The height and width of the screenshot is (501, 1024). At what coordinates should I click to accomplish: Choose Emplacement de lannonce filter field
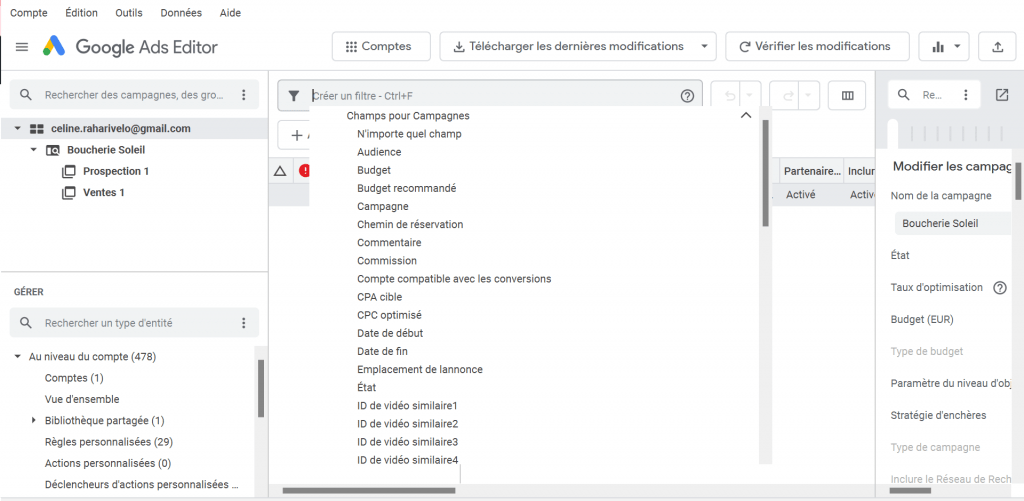tap(420, 369)
